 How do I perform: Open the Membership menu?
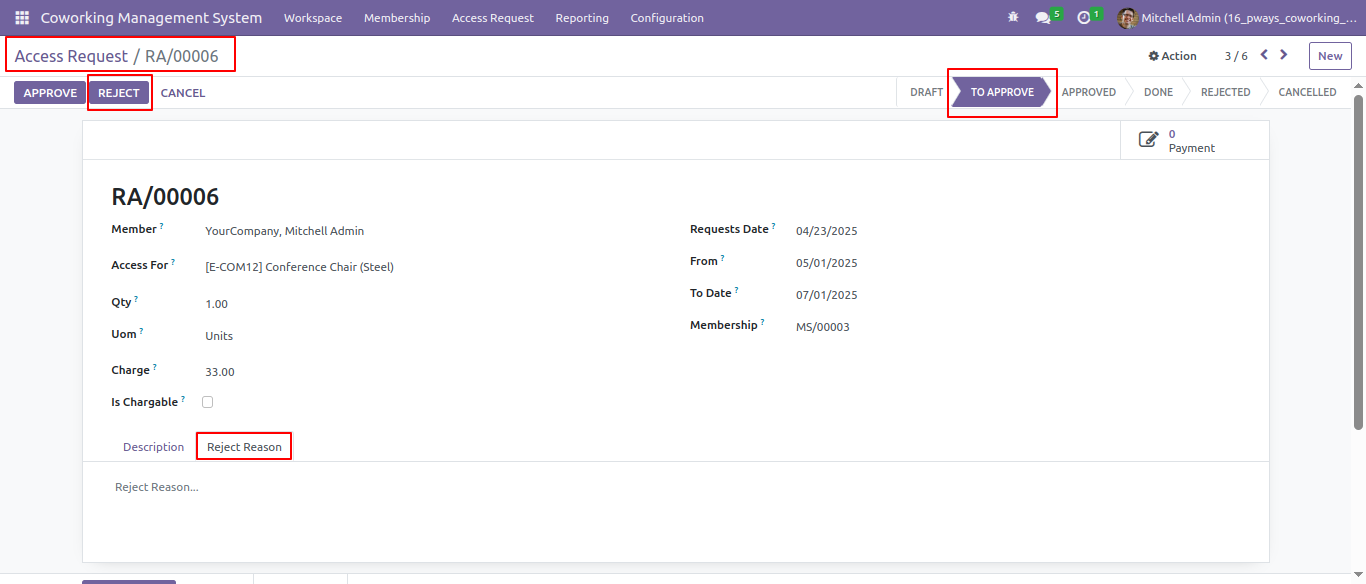pyautogui.click(x=397, y=18)
